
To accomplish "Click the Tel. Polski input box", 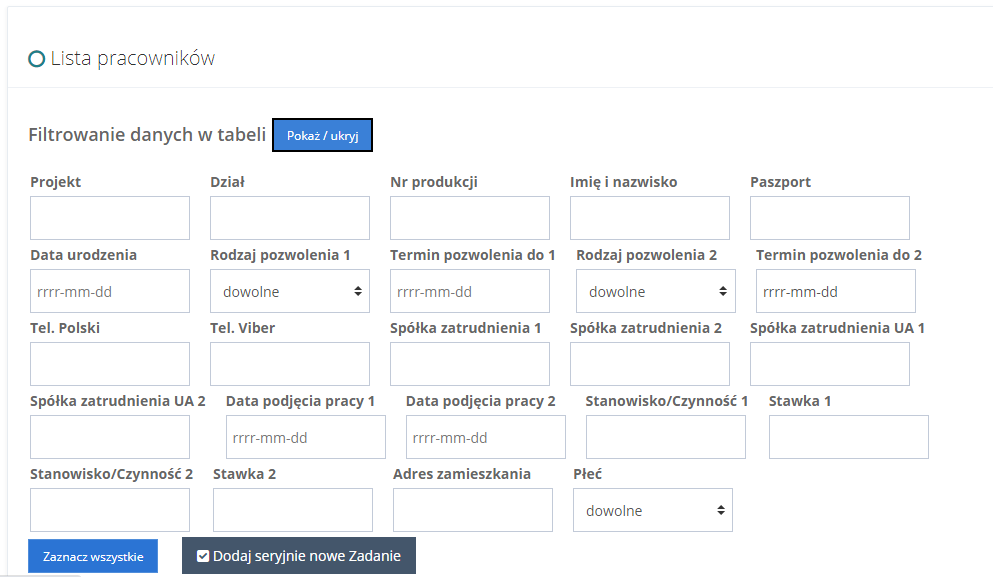I will (110, 364).
